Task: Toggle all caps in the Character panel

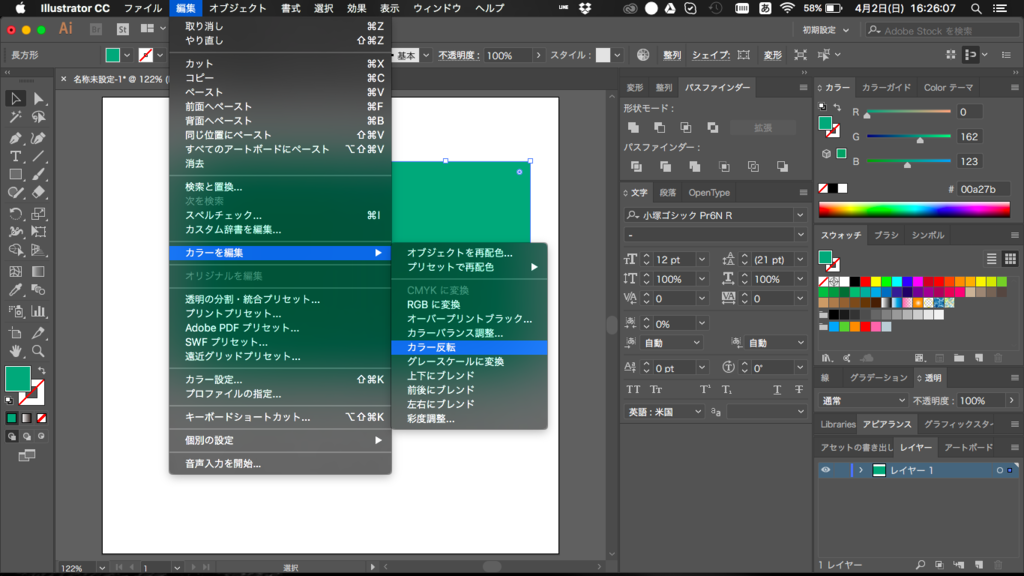Action: point(634,390)
